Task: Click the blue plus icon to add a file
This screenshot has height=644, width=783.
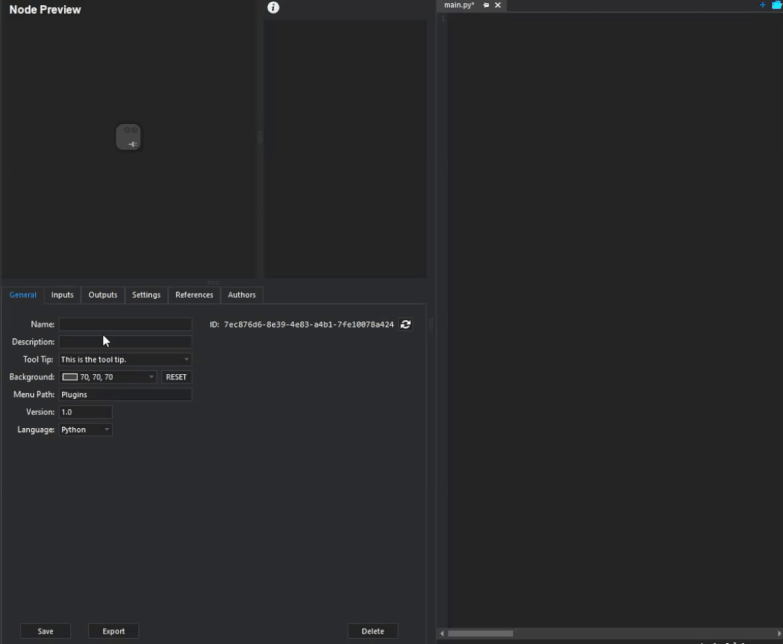Action: pos(762,5)
